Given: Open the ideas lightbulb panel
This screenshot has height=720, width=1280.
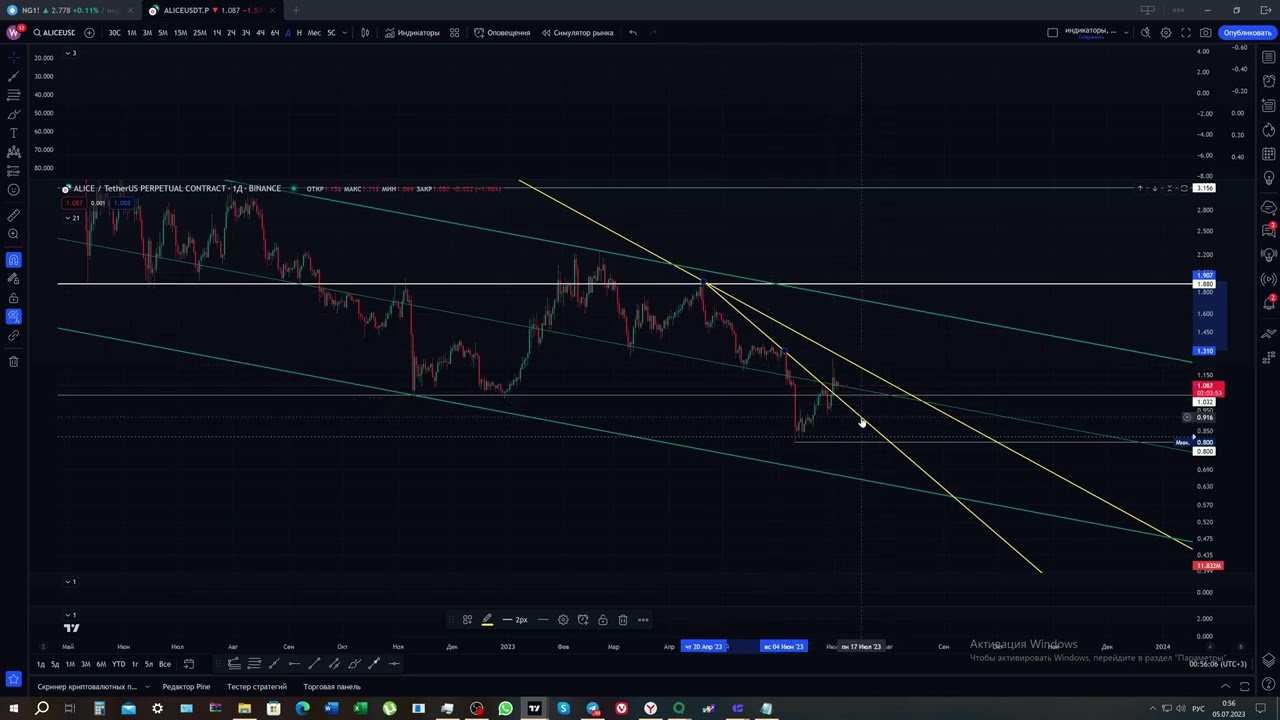Looking at the screenshot, I should (x=1269, y=178).
